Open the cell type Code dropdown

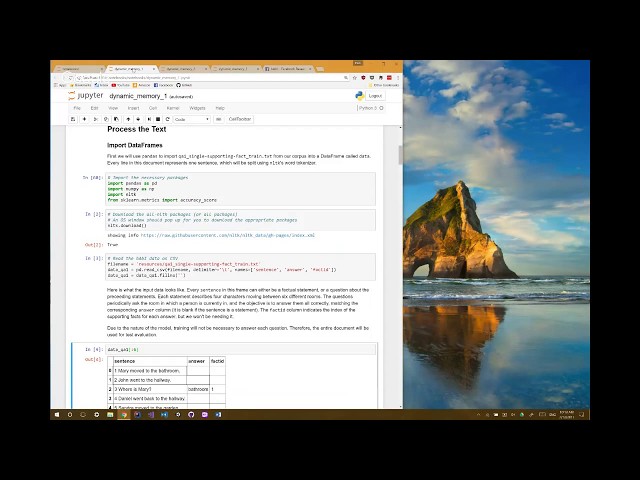click(x=191, y=119)
